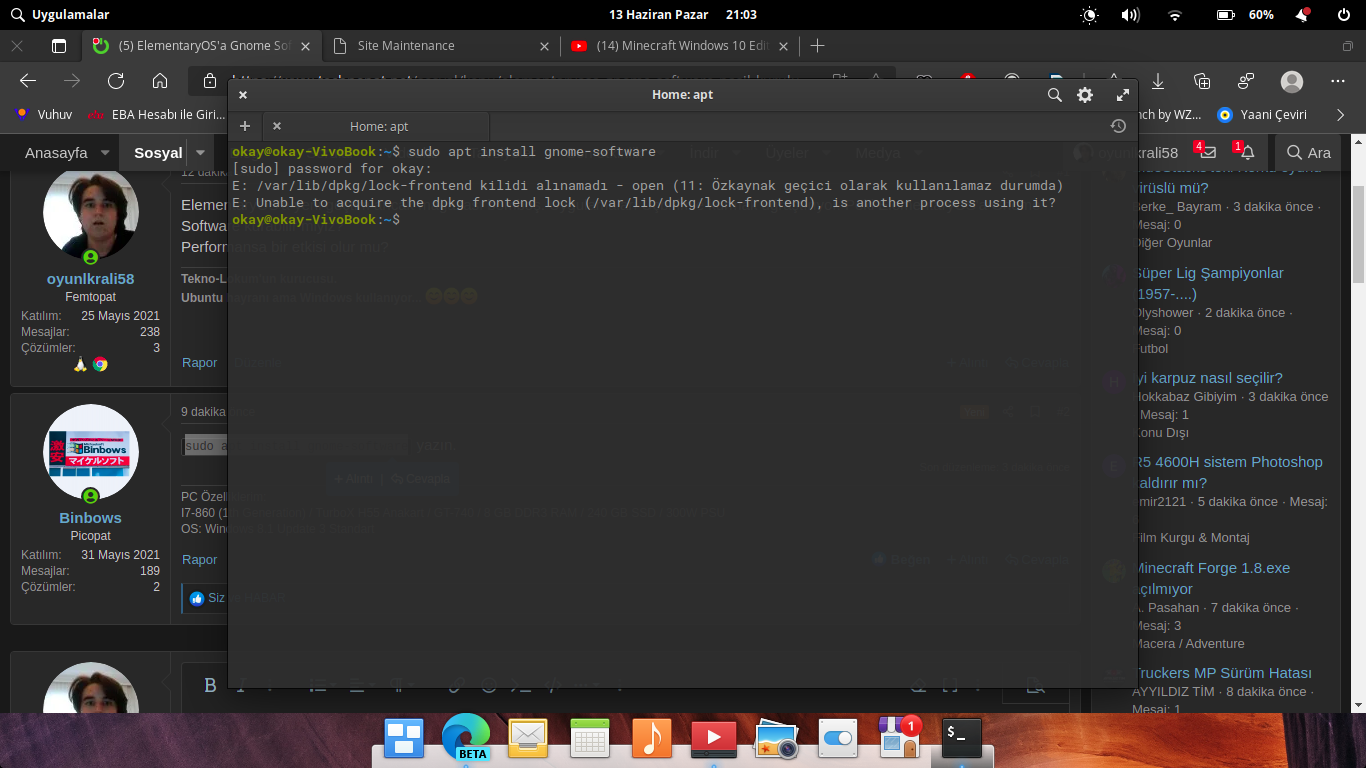
Task: Open the Uygulamalar applications menu
Action: [x=59, y=15]
